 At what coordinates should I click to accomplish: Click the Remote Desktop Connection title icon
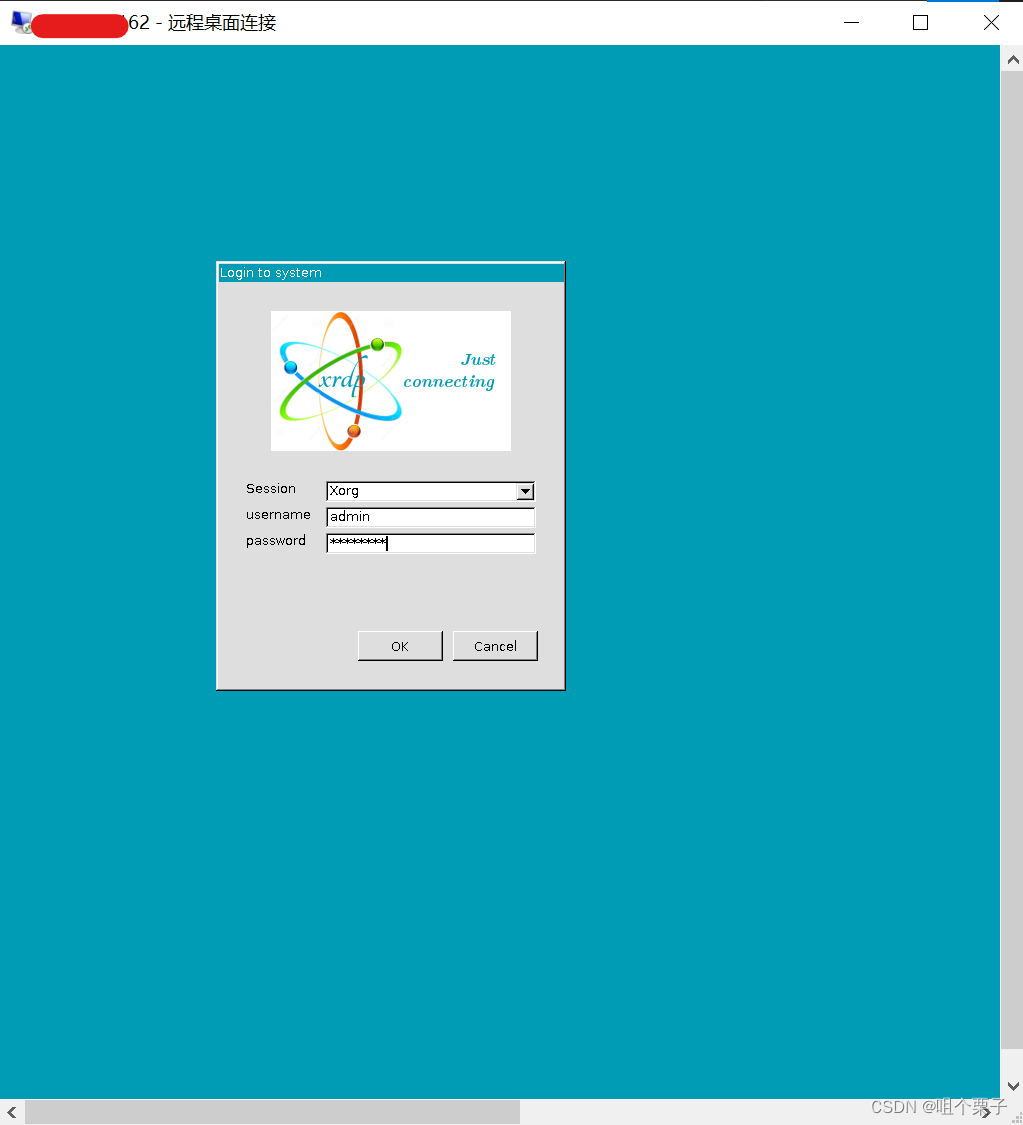[x=22, y=22]
